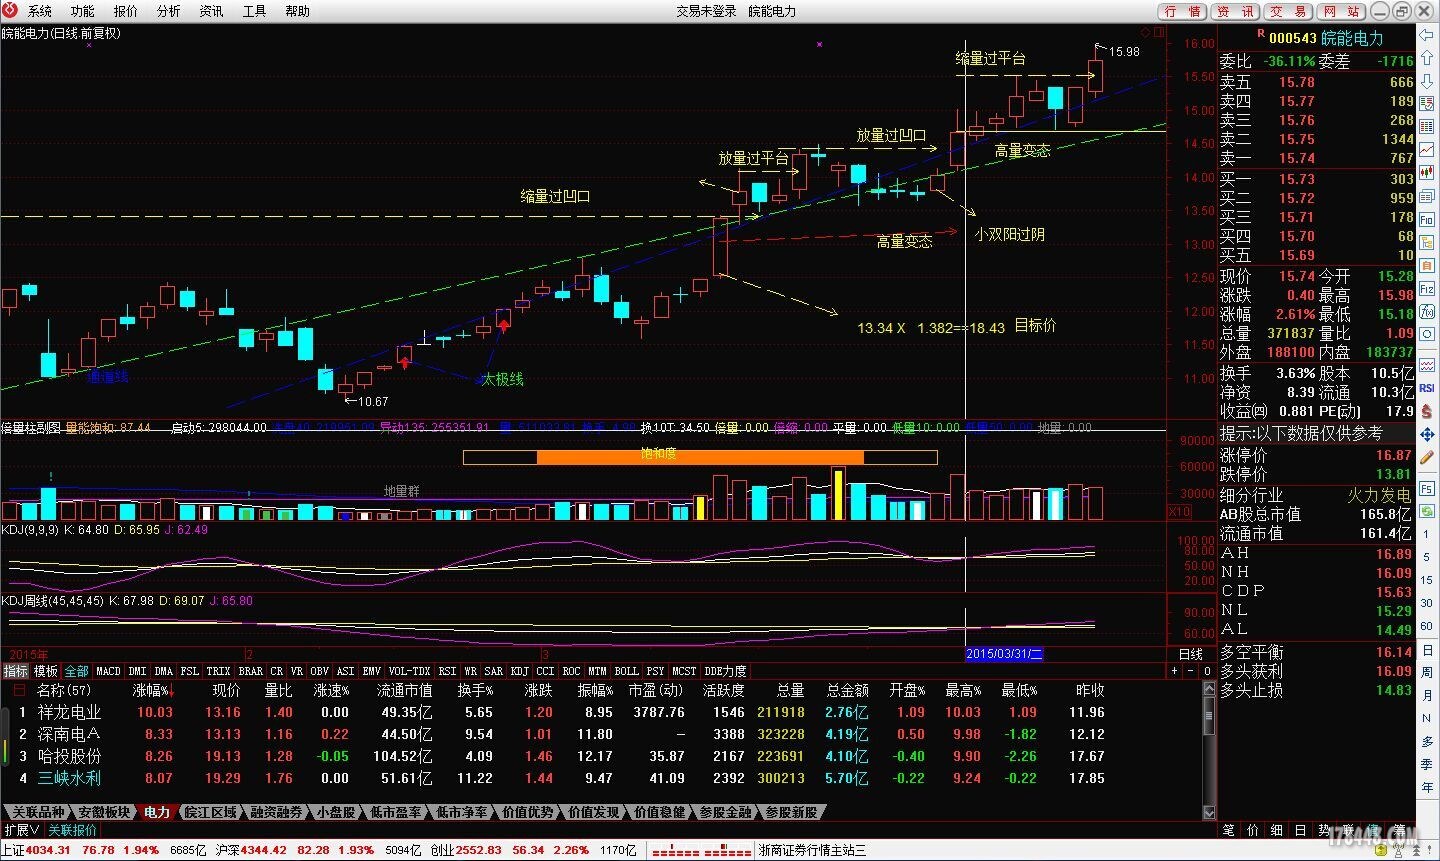
Task: Click the red S icon in sidebar
Action: click(1427, 409)
